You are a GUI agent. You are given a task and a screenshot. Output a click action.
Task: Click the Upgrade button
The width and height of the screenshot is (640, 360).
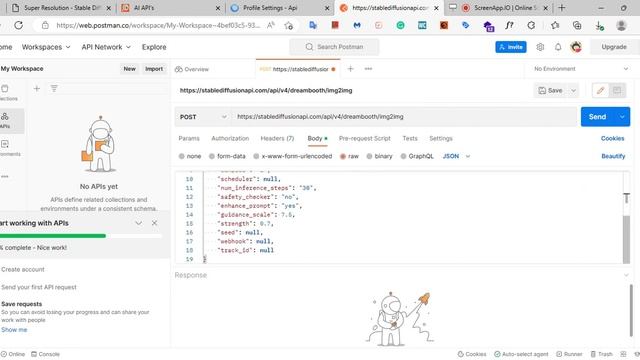pyautogui.click(x=613, y=47)
